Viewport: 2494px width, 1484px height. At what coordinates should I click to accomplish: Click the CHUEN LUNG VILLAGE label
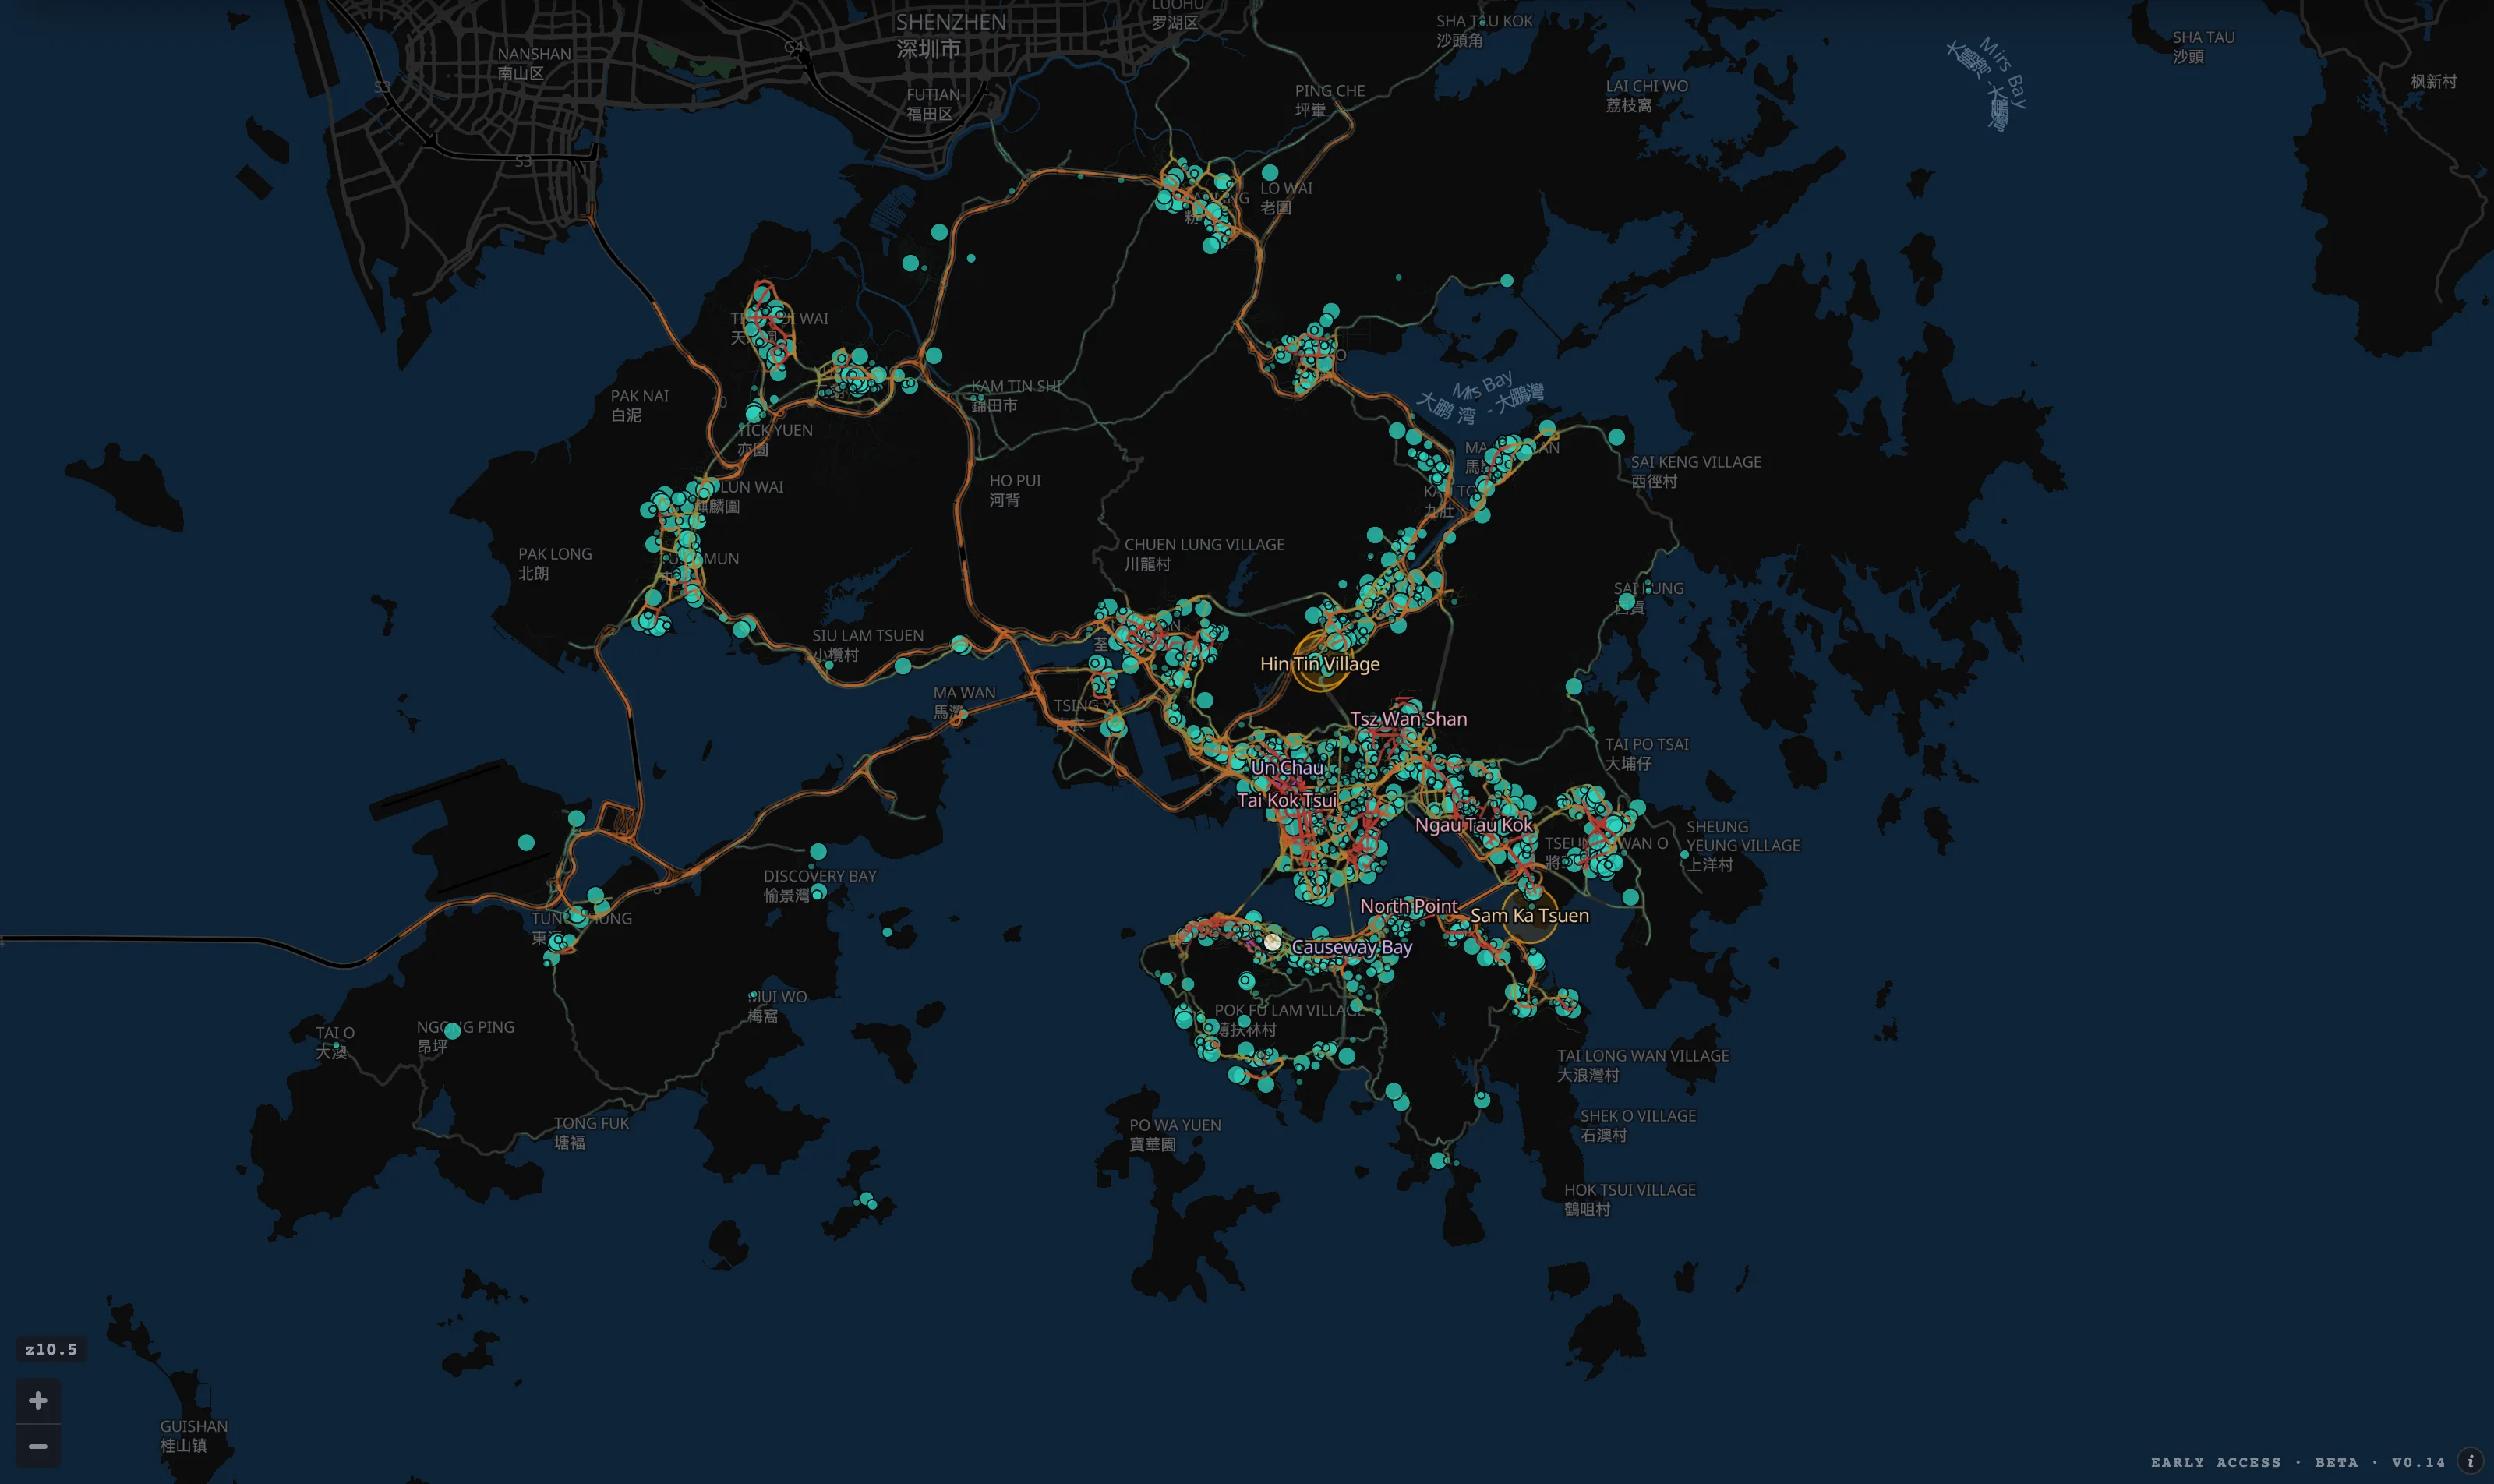click(x=1204, y=554)
